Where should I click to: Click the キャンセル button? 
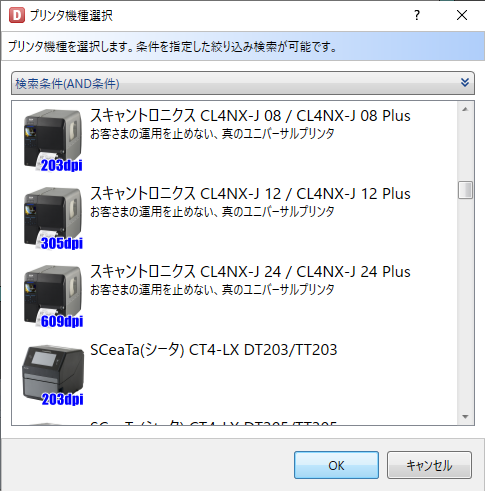429,465
